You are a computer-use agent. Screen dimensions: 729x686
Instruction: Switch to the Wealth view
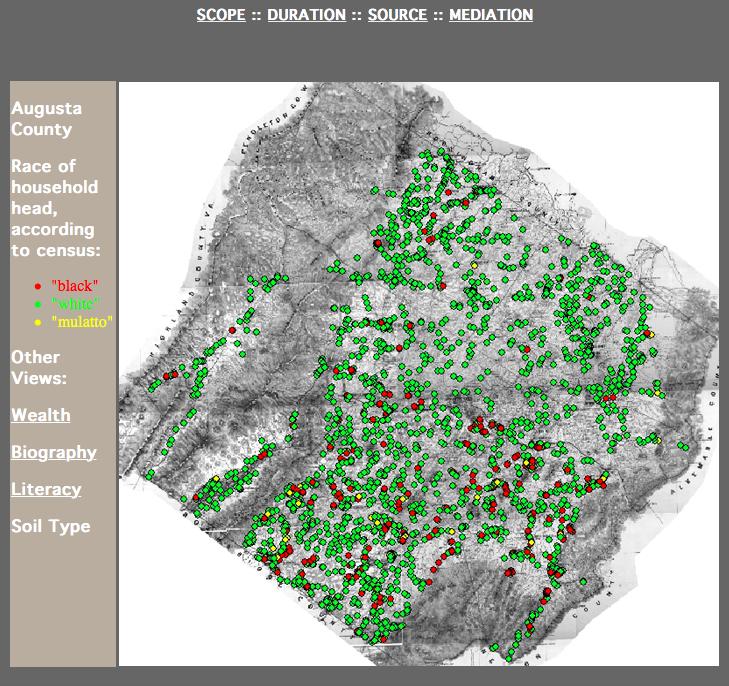pyautogui.click(x=41, y=415)
